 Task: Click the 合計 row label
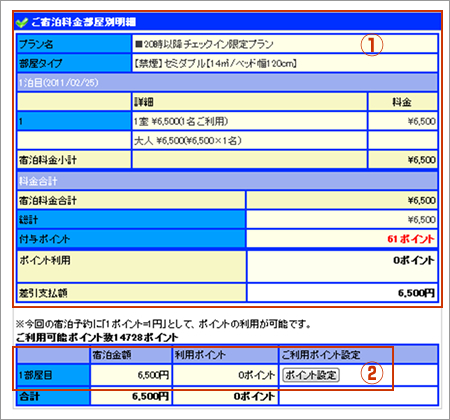(53, 396)
